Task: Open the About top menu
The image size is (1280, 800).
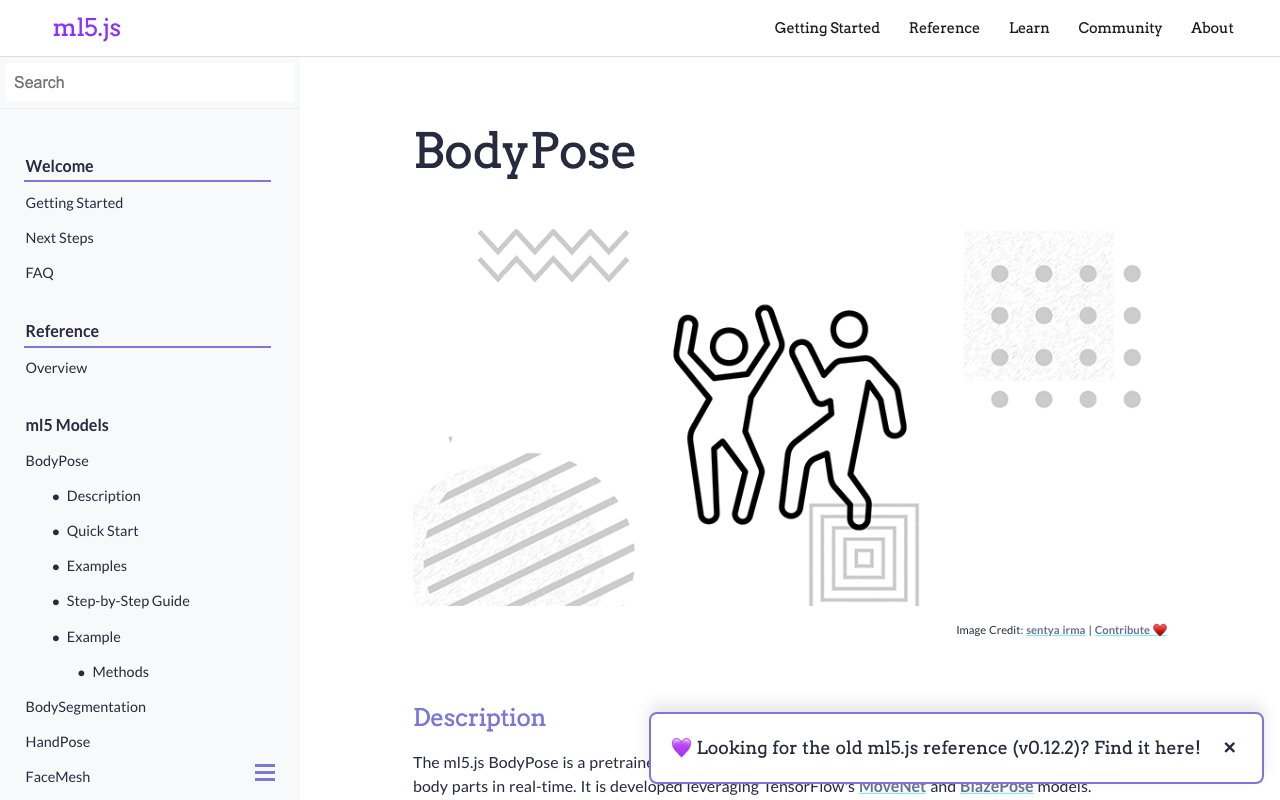Action: [1212, 28]
